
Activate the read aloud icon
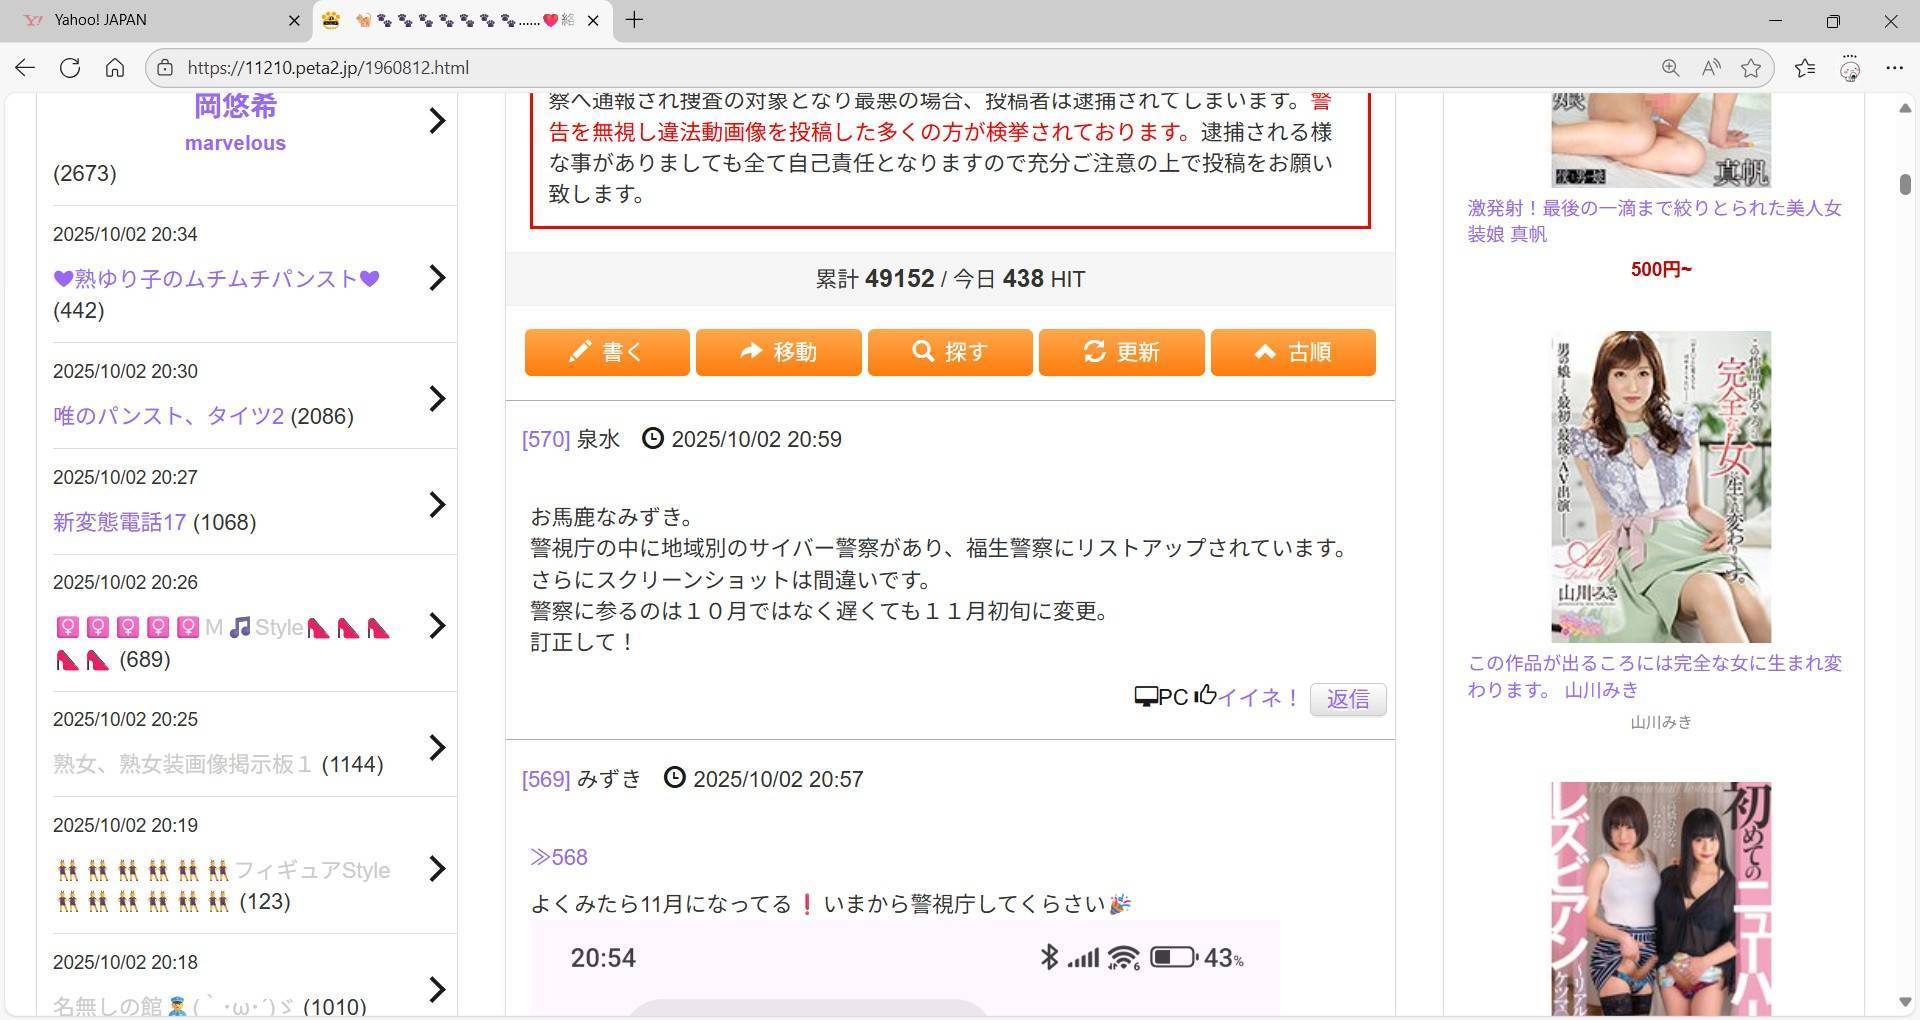click(x=1711, y=68)
